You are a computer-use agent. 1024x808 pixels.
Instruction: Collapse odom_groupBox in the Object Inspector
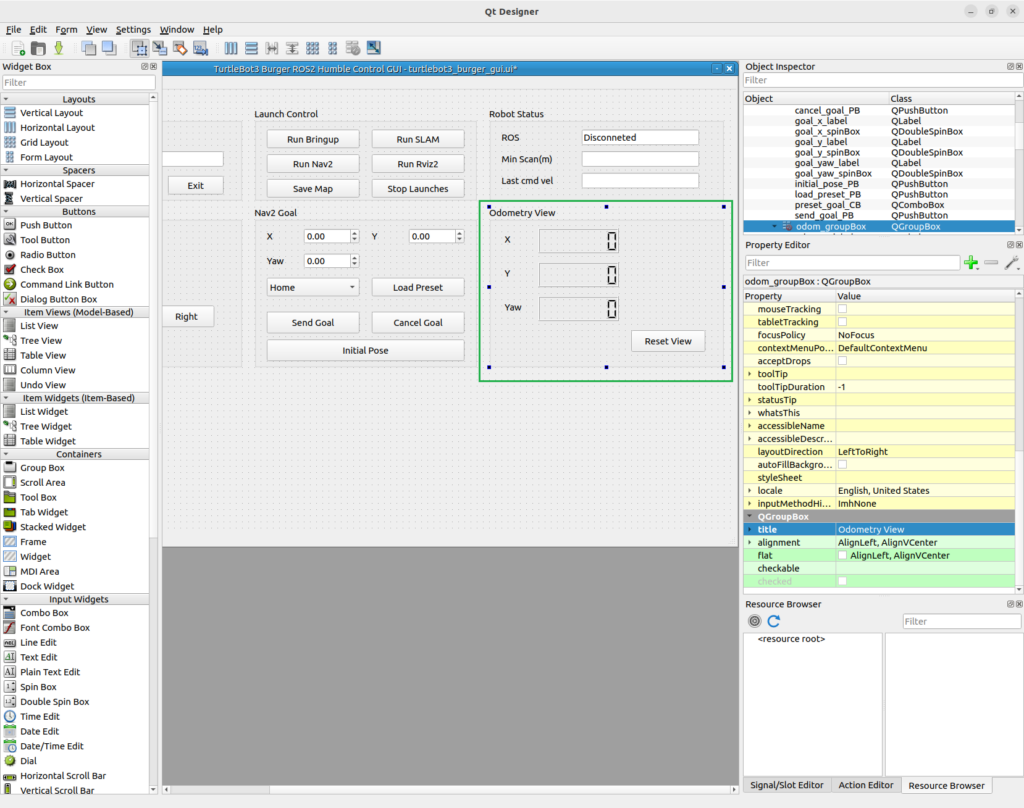click(775, 227)
